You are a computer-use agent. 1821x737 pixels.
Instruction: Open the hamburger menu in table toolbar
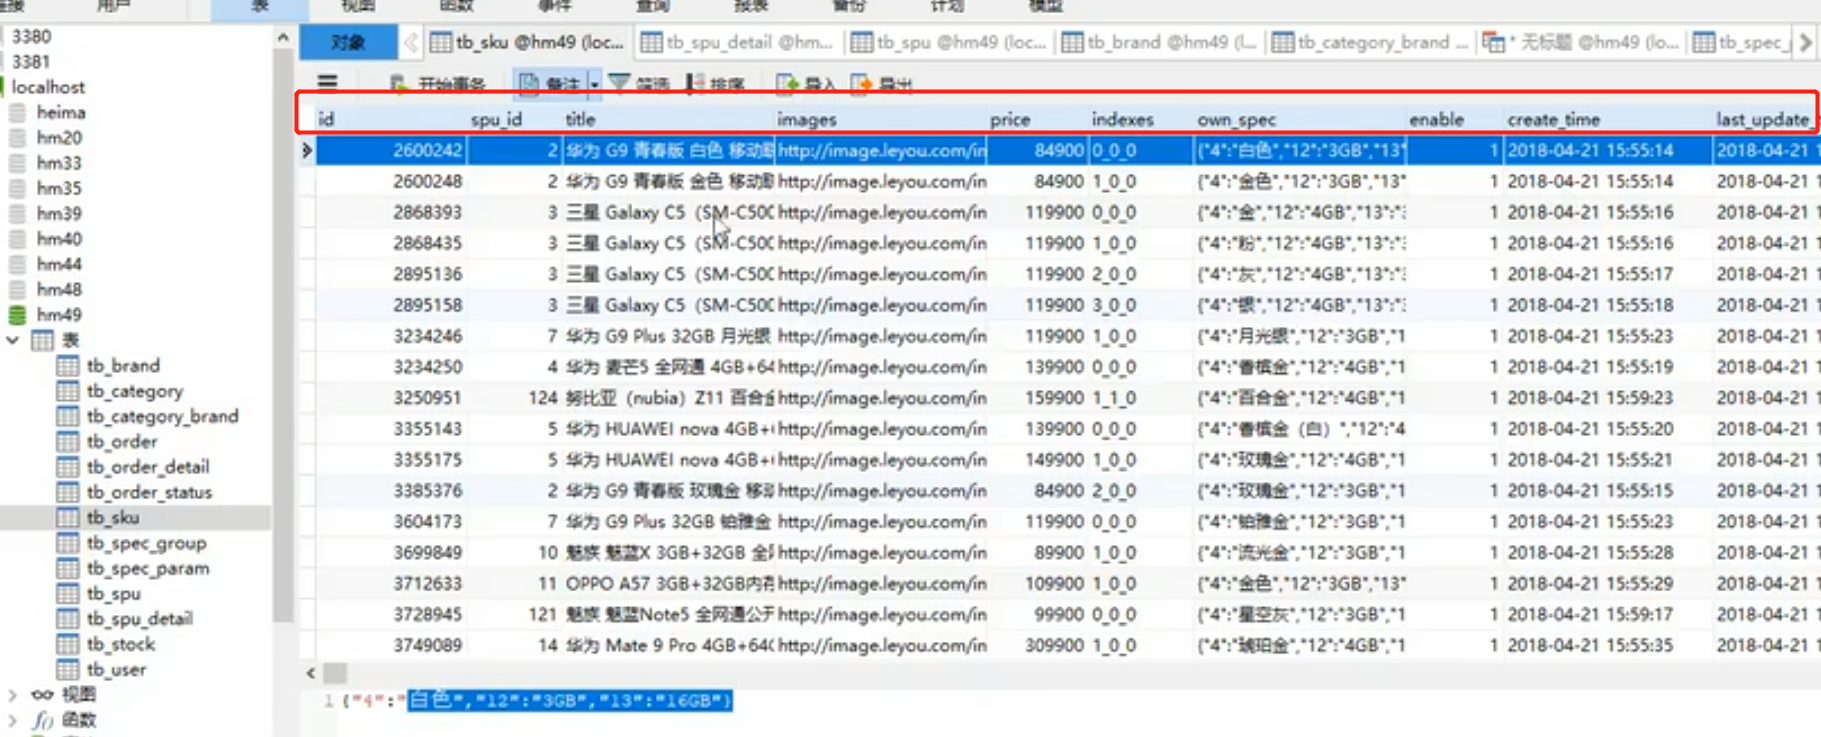pyautogui.click(x=327, y=83)
